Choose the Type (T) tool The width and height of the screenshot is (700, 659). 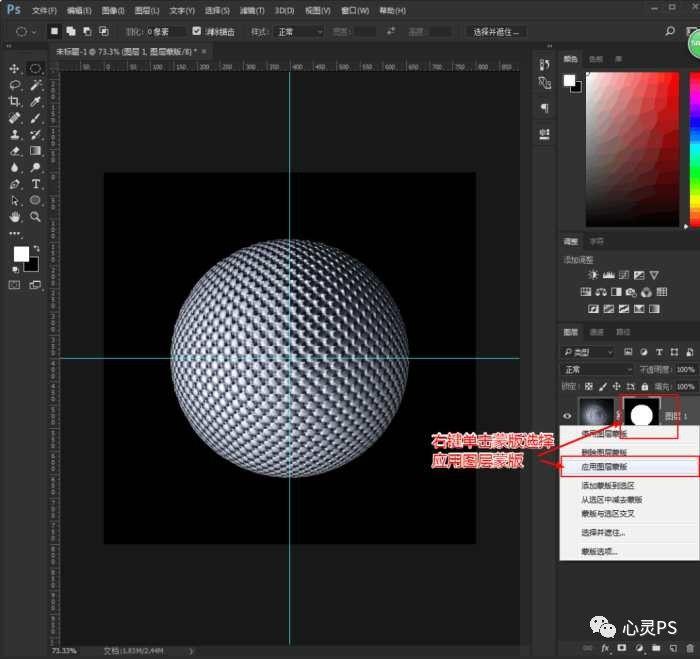[x=35, y=184]
